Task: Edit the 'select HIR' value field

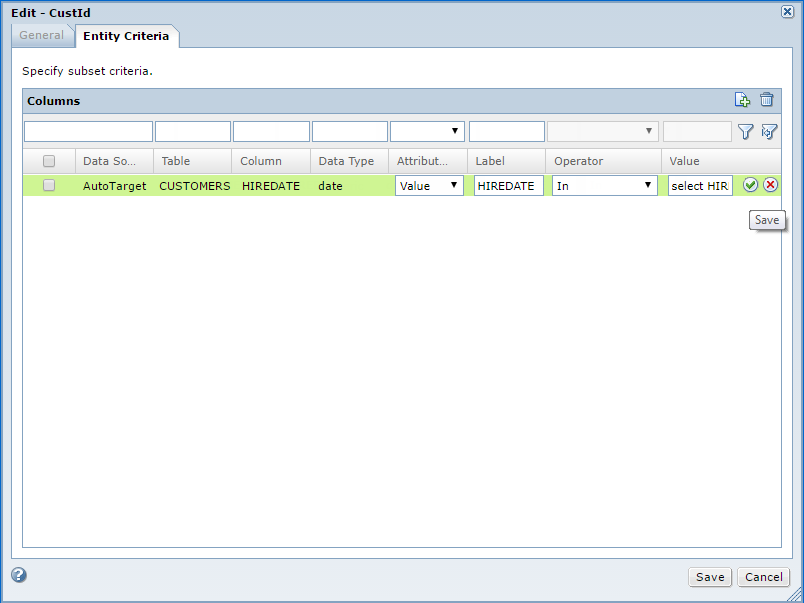Action: coord(700,186)
